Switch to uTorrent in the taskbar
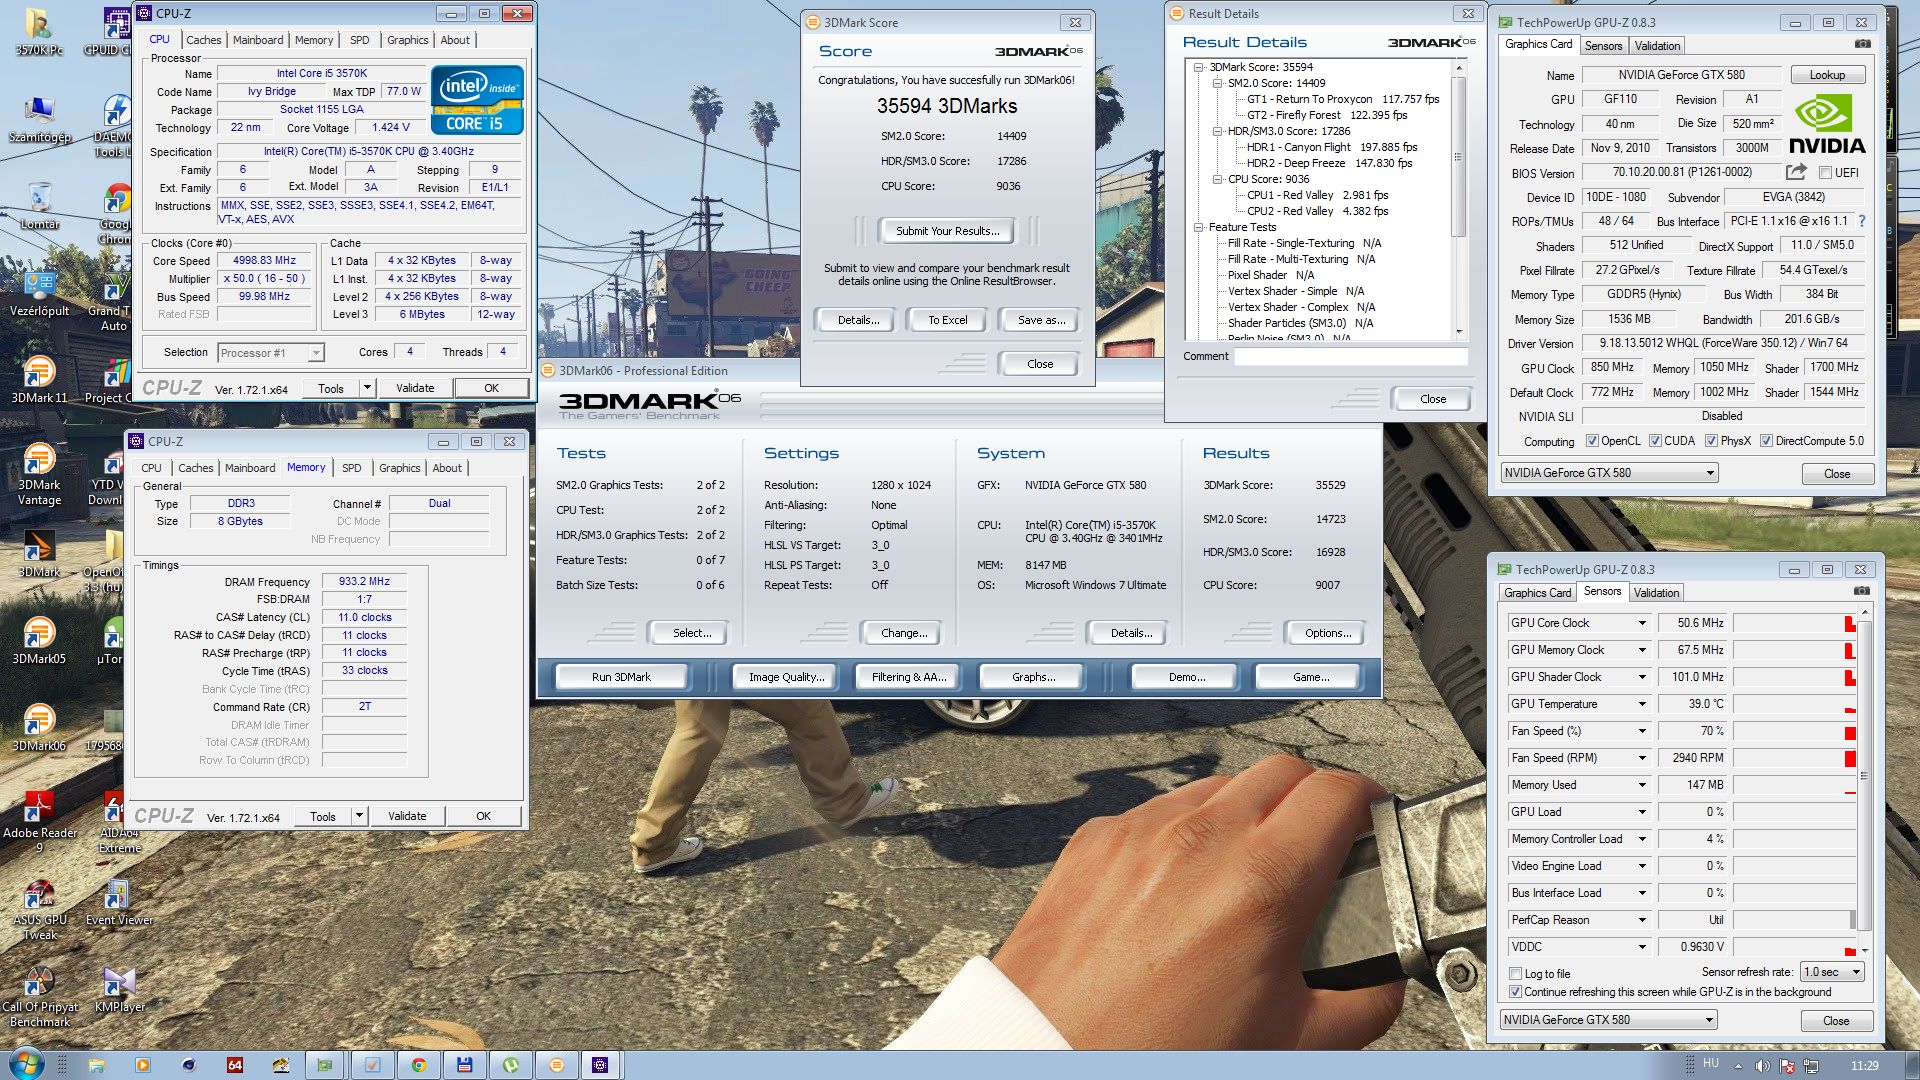 coord(511,1065)
